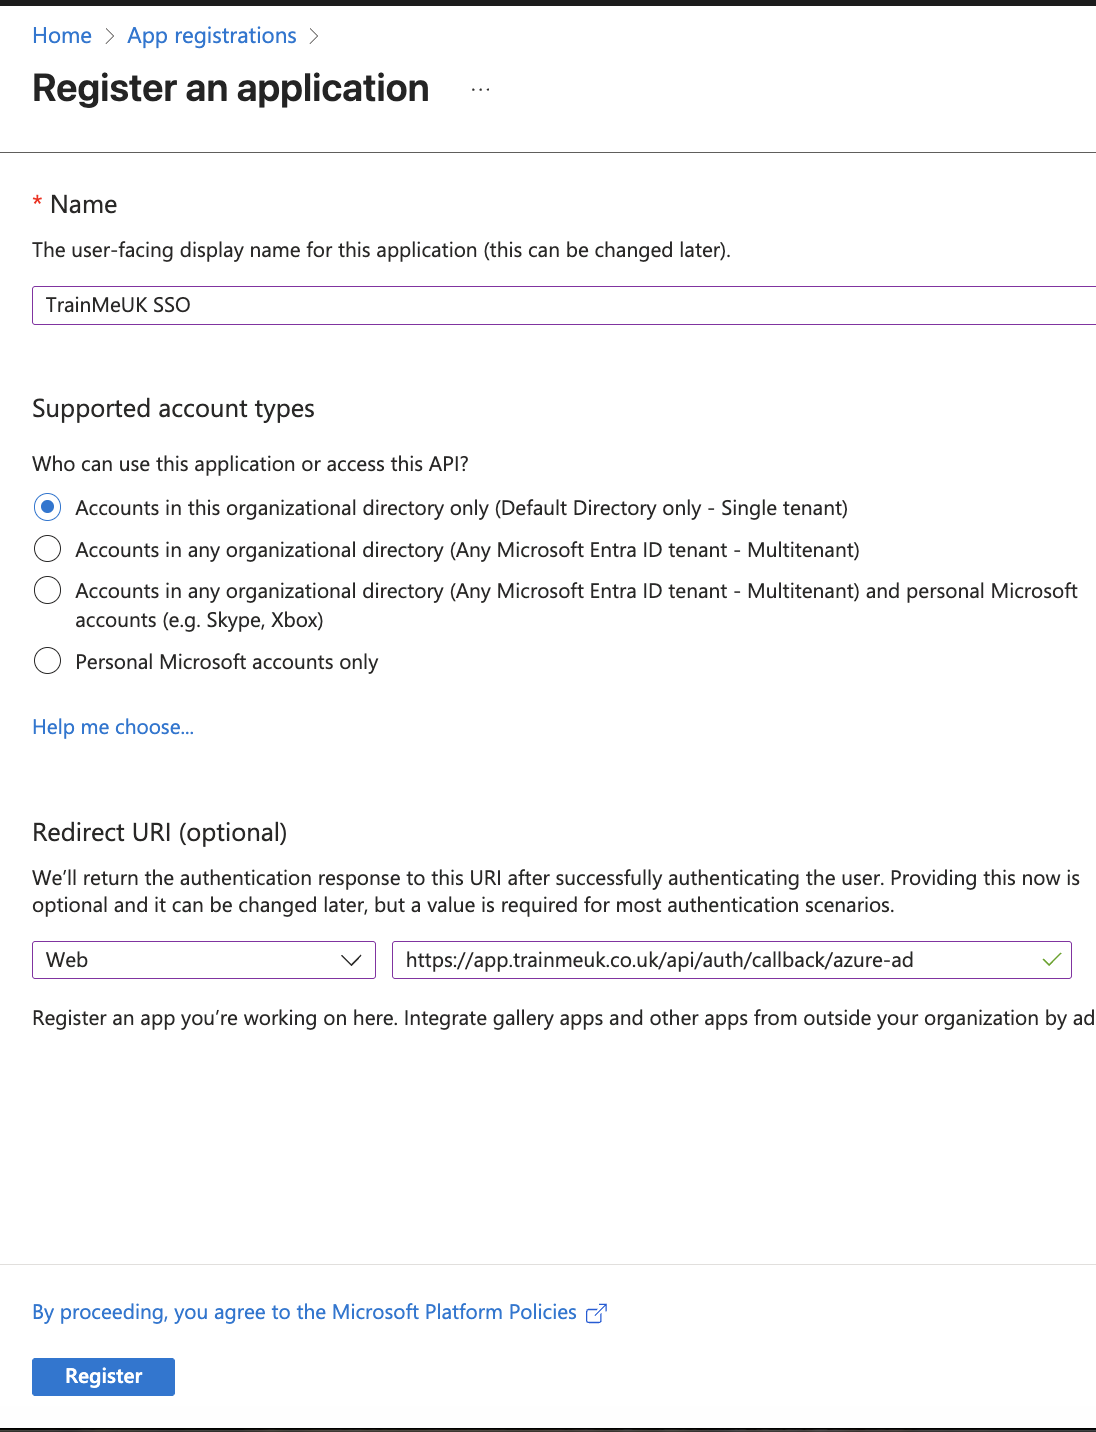Open the chevron after App registrations breadcrumb

315,35
